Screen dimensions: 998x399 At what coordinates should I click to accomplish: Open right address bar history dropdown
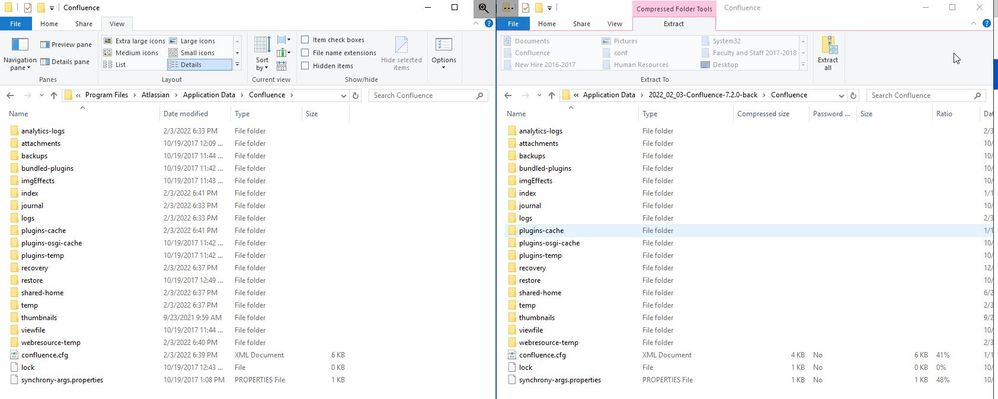click(841, 95)
